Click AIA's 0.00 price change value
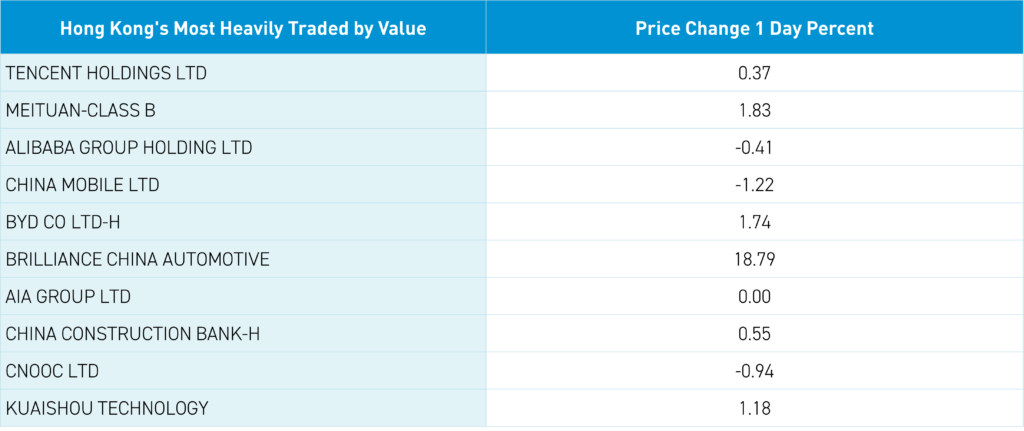This screenshot has height=431, width=1024. point(754,296)
